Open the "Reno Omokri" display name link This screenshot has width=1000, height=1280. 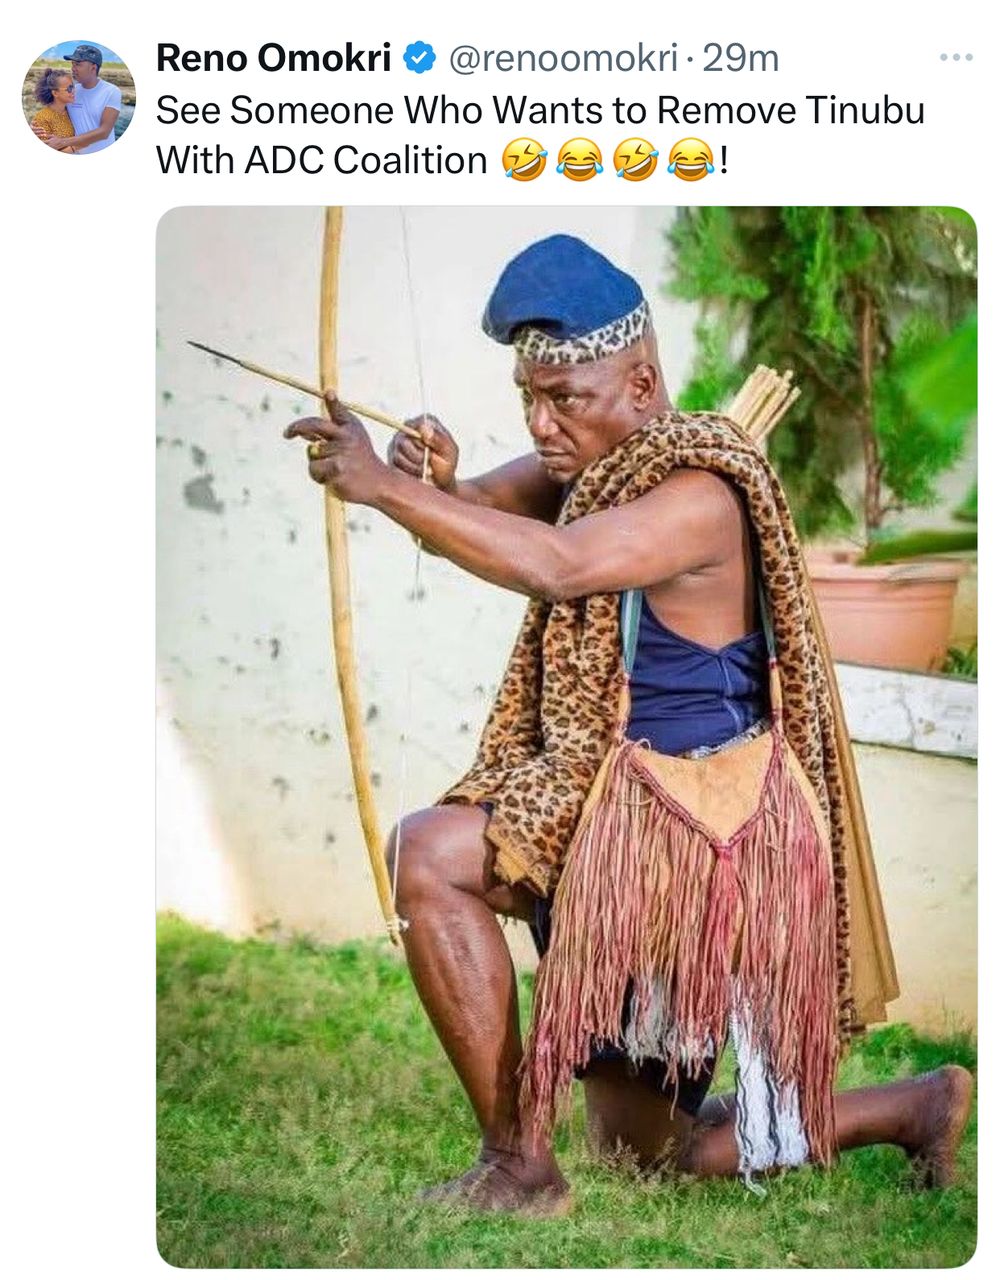[273, 59]
